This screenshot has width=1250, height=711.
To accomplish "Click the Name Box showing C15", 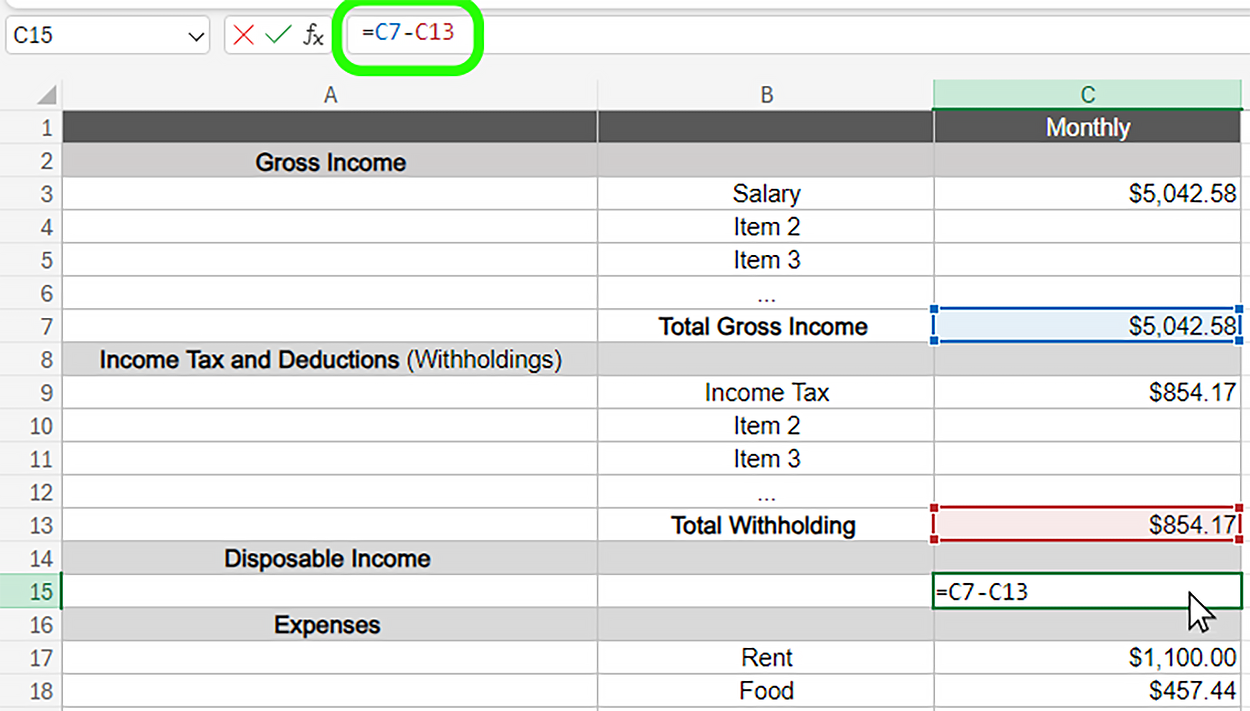I will (x=108, y=35).
